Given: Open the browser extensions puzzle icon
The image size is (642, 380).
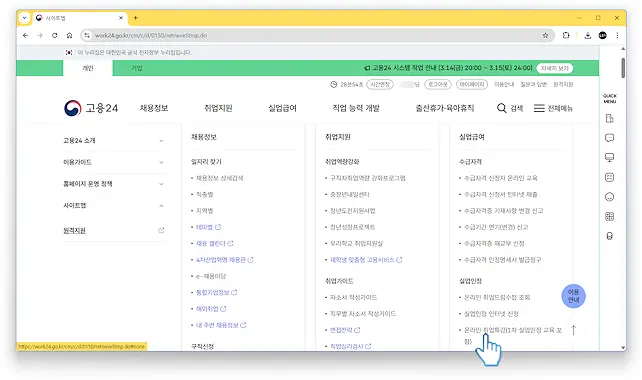Looking at the screenshot, I should click(566, 35).
